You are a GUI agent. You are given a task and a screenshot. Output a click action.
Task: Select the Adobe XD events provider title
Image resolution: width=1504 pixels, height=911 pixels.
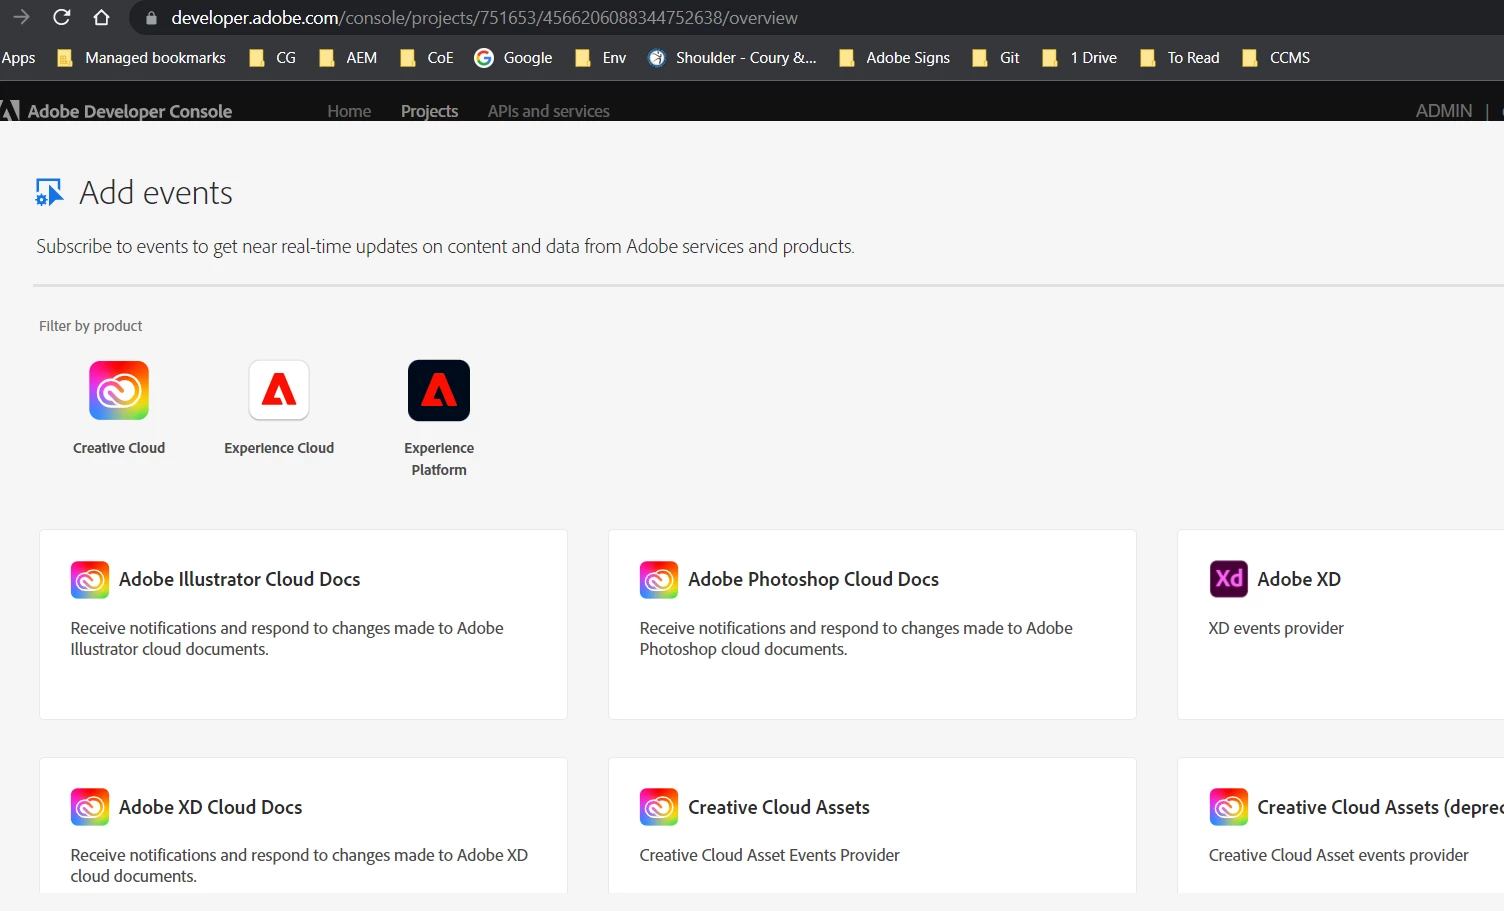[1299, 579]
